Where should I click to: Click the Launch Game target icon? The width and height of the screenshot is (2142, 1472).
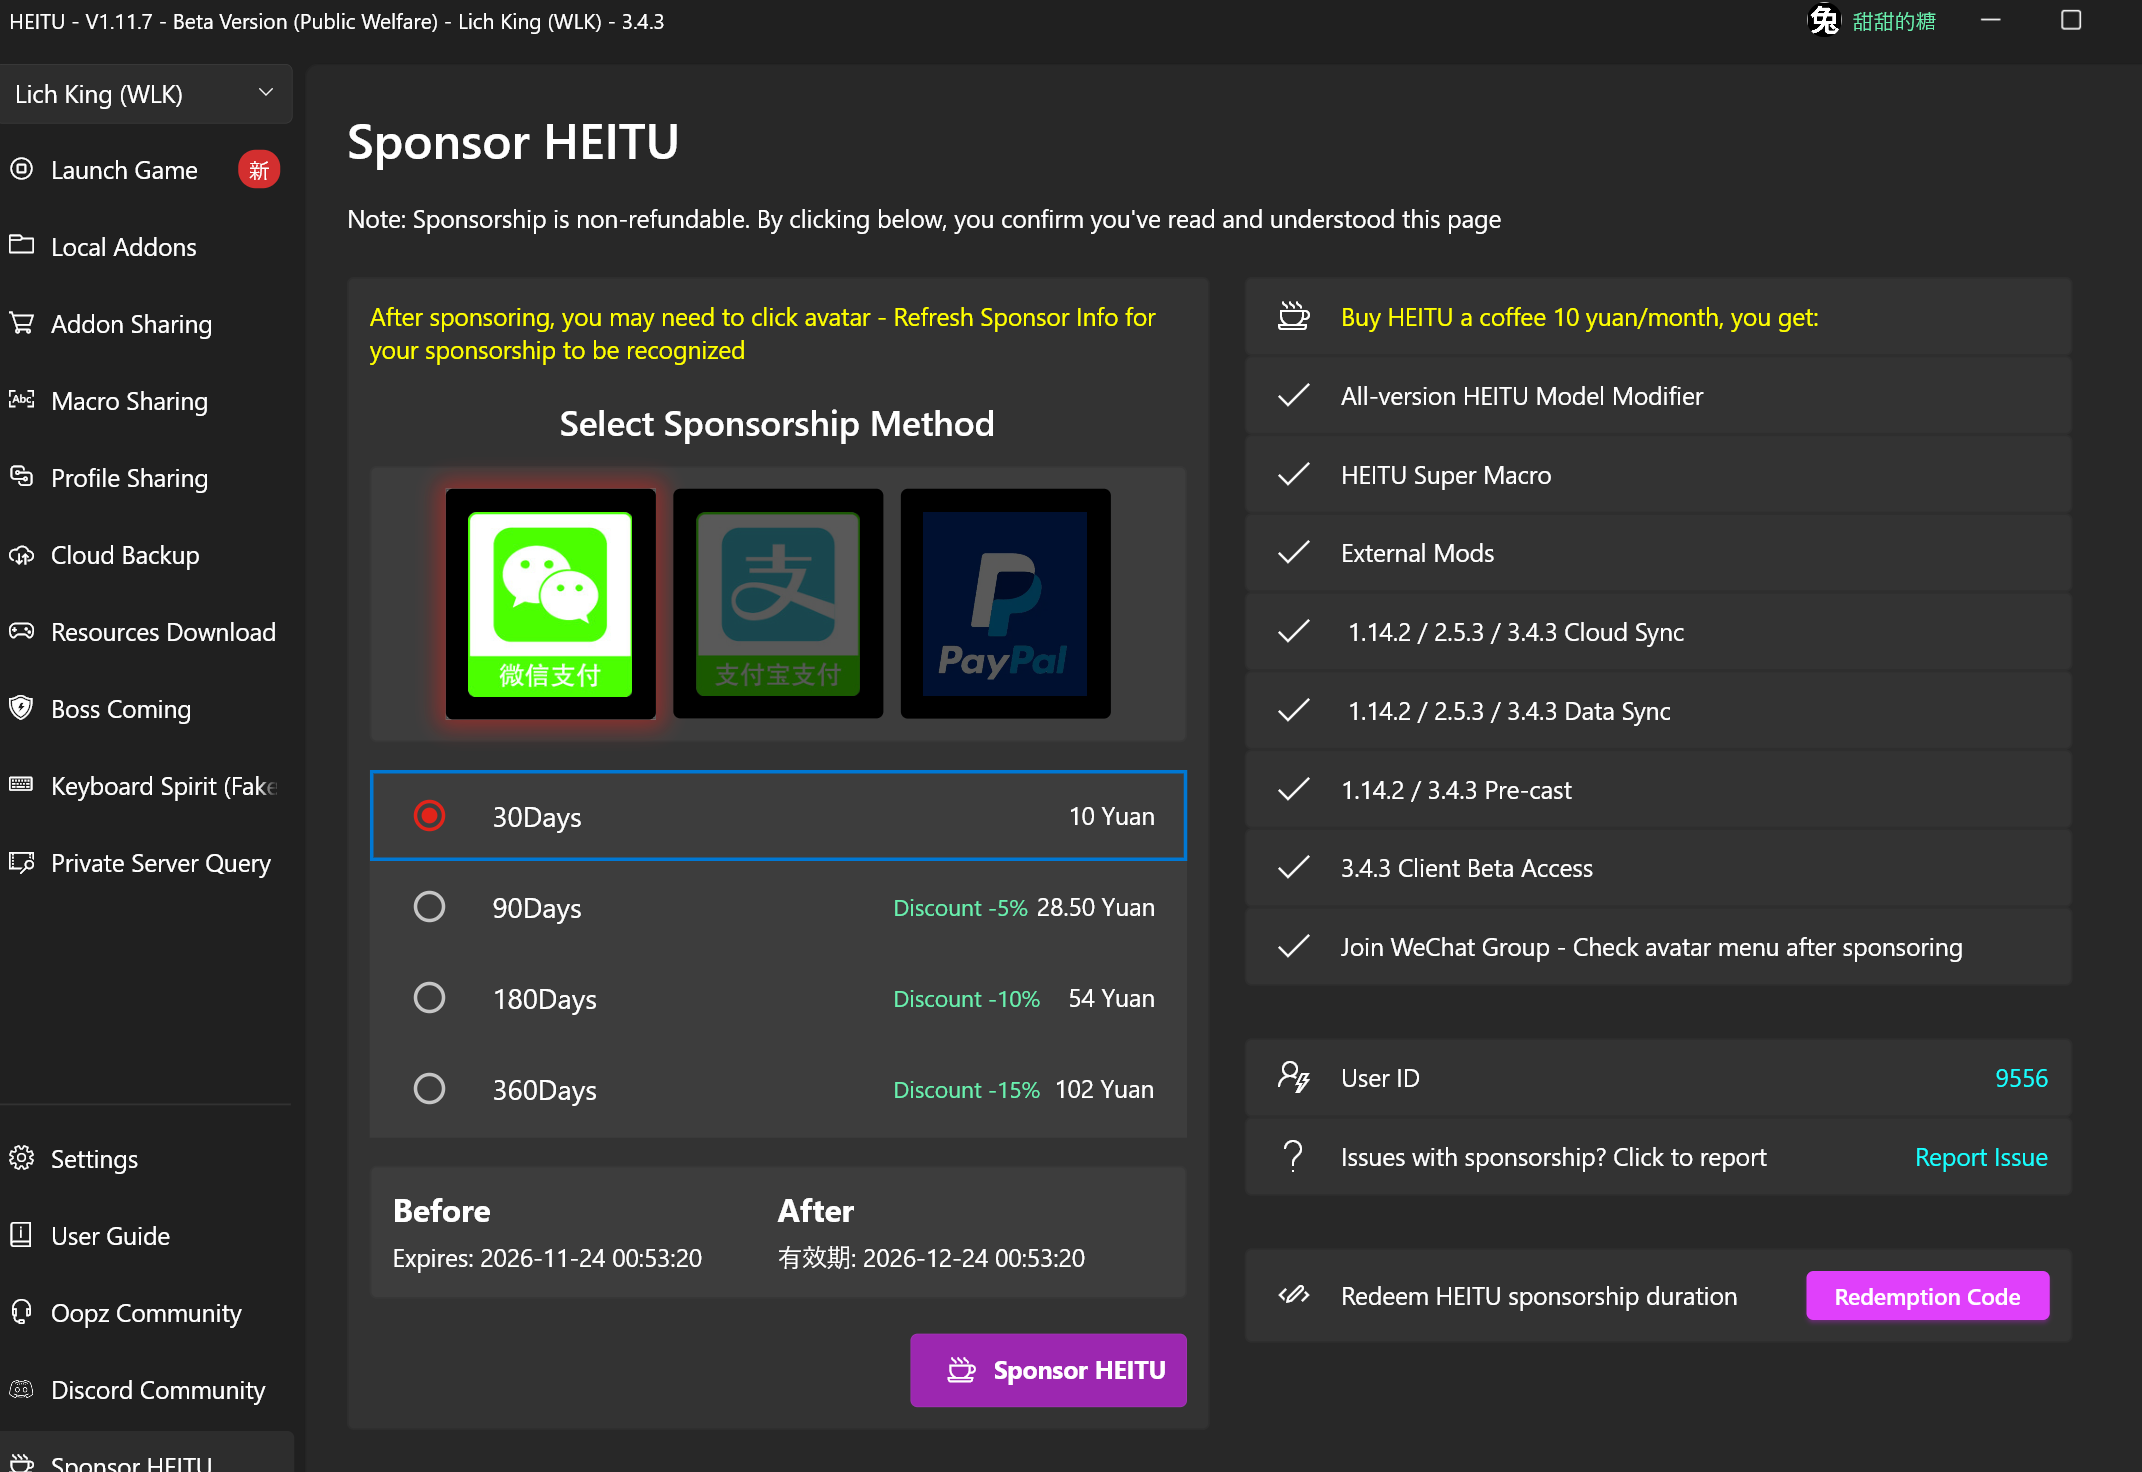pos(22,169)
